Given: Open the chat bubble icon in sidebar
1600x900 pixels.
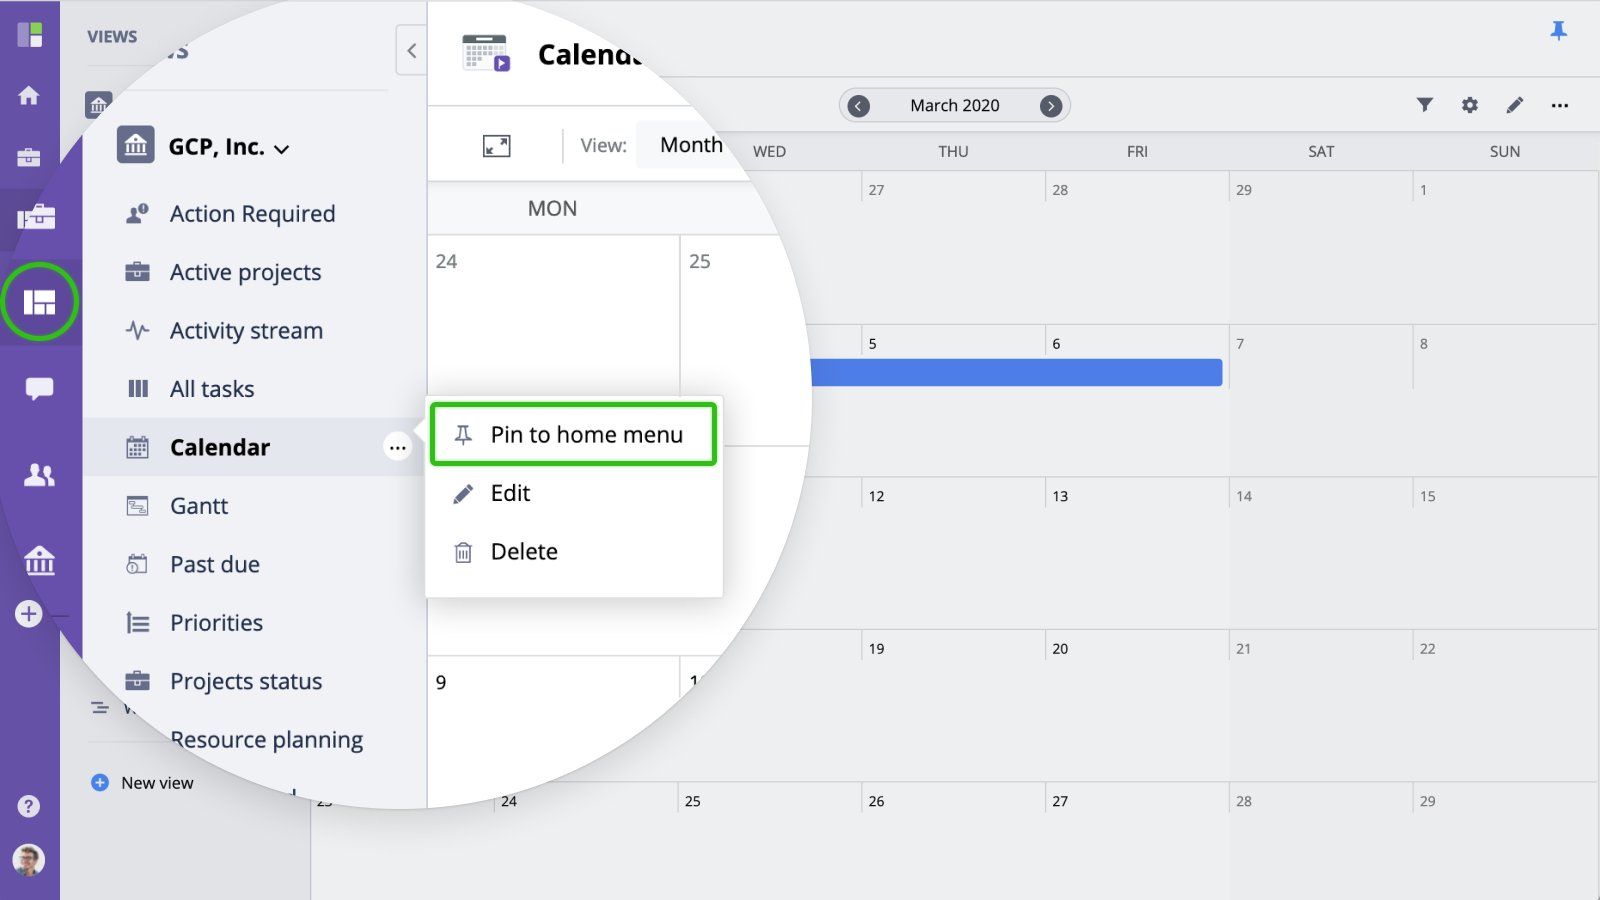Looking at the screenshot, I should pos(39,388).
